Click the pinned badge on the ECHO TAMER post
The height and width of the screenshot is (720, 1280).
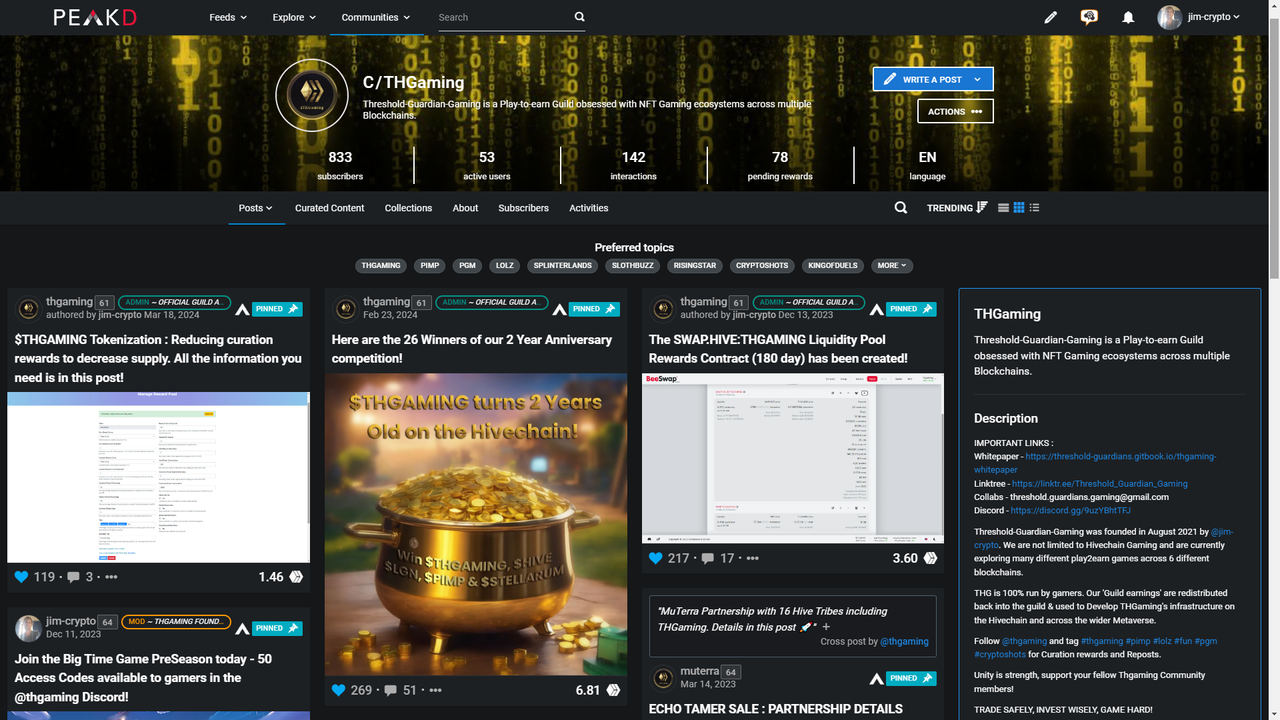[911, 677]
